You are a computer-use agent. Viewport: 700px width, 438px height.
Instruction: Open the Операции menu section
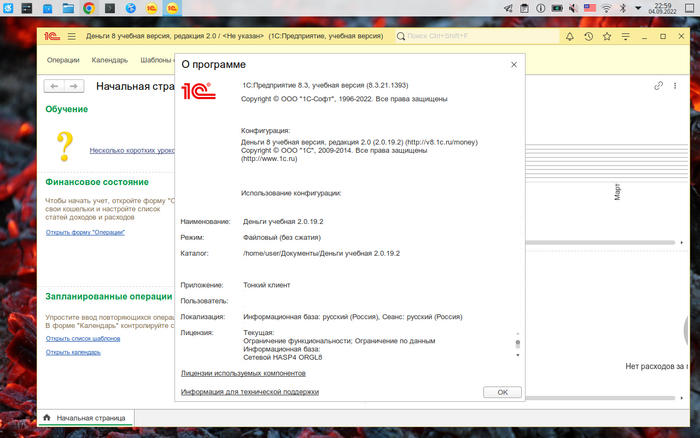[x=63, y=60]
